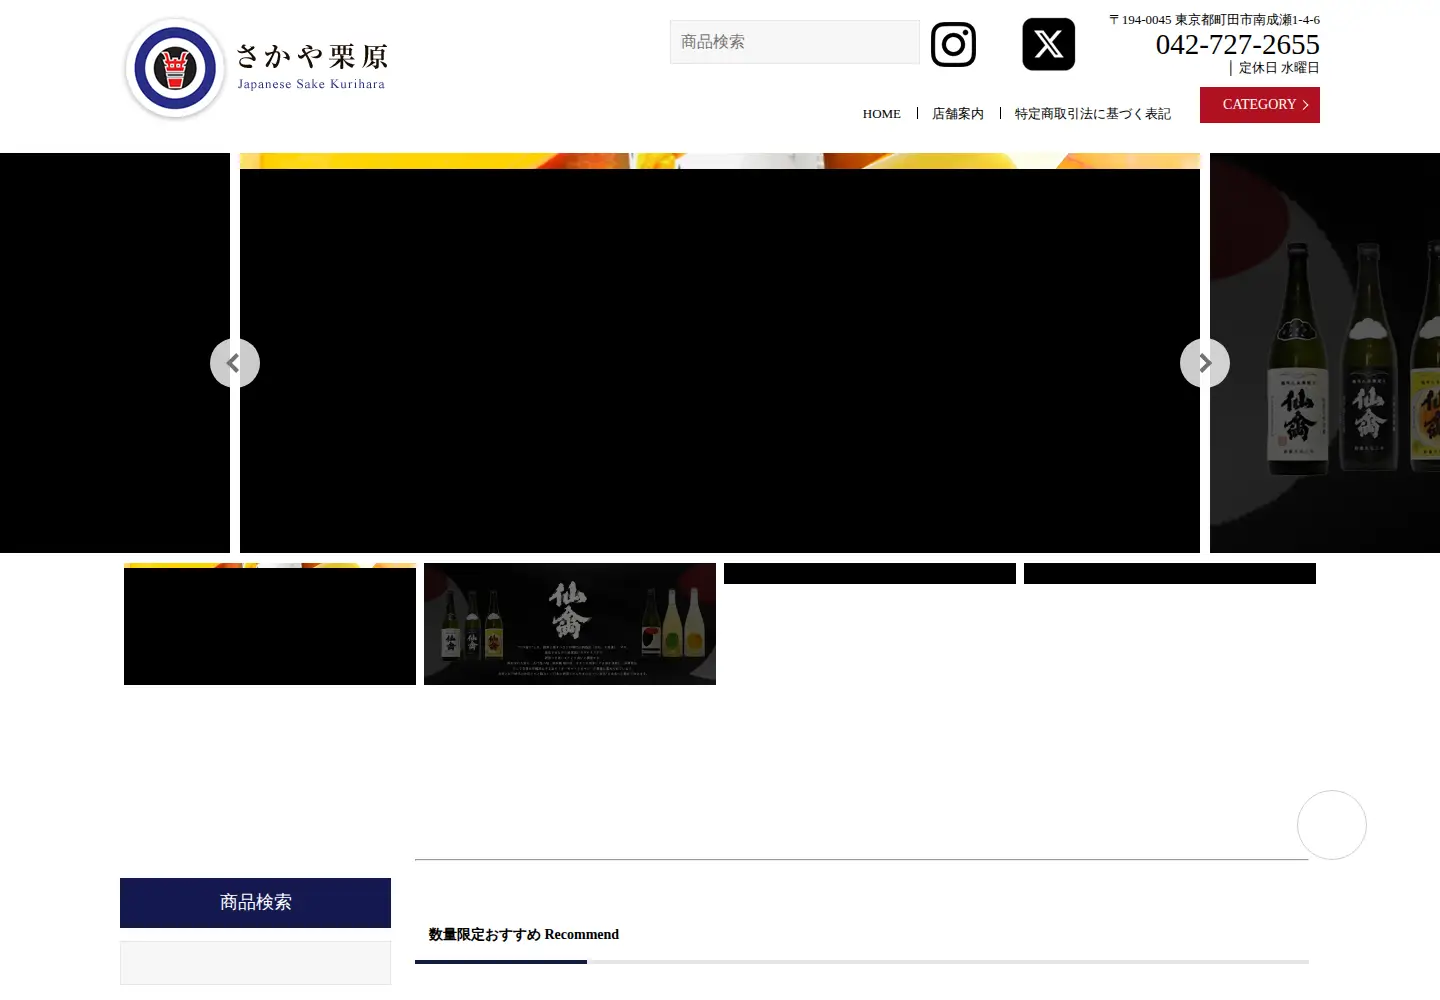Show the previous carousel slide
The width and height of the screenshot is (1440, 1000).
[235, 363]
